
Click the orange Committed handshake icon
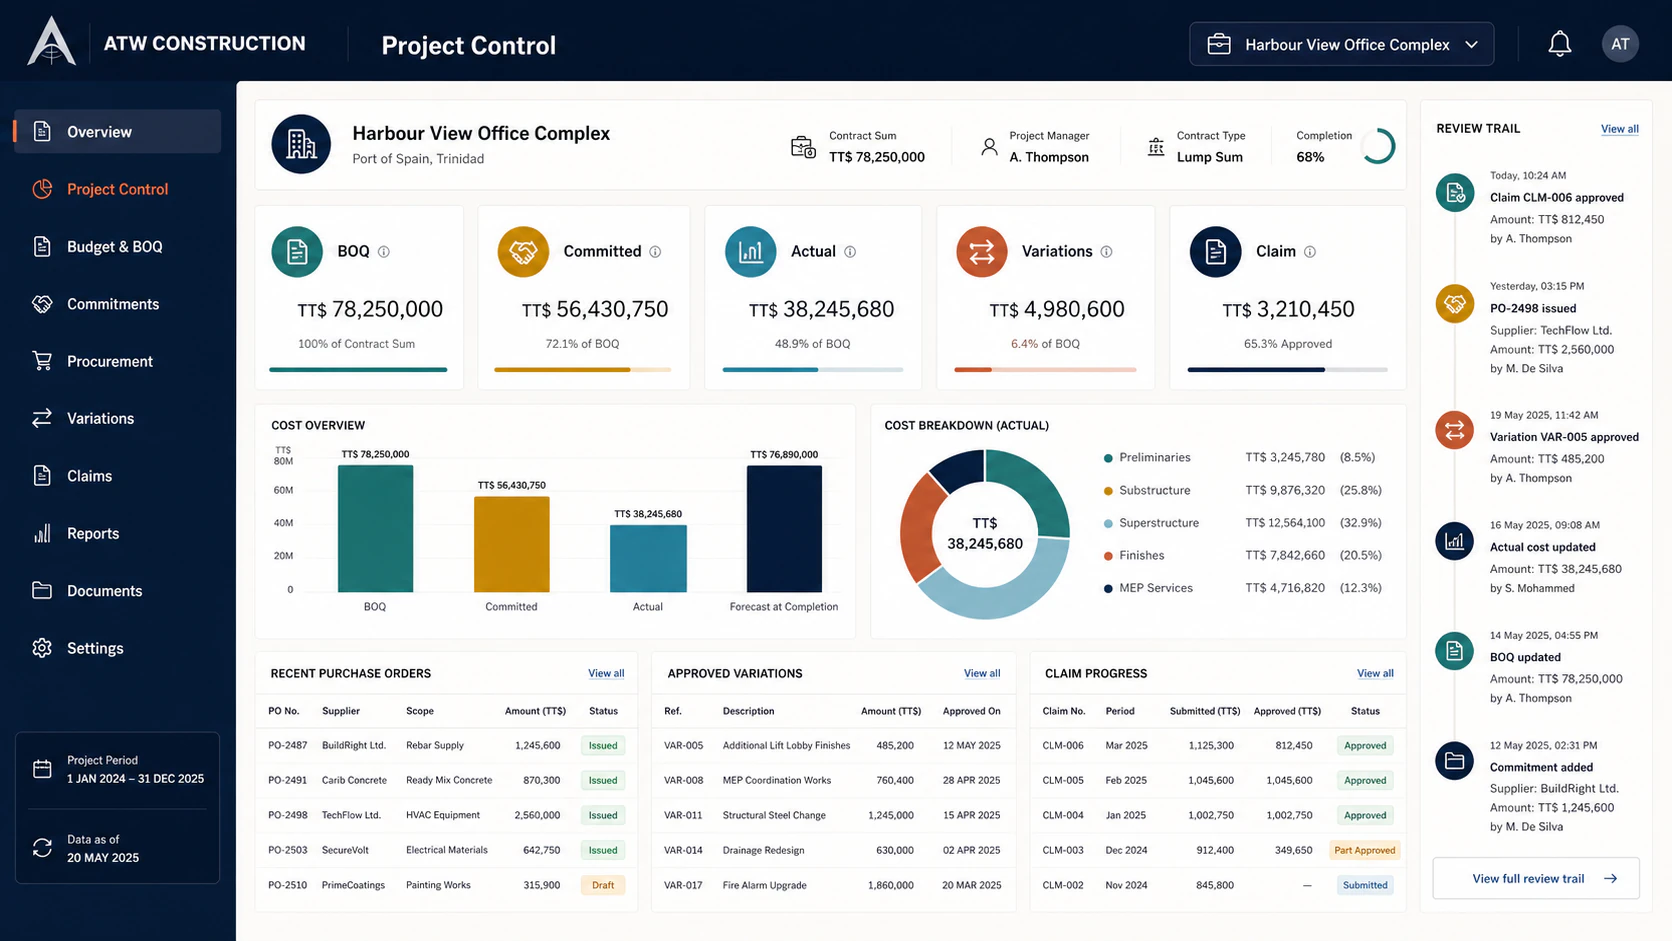coord(523,252)
